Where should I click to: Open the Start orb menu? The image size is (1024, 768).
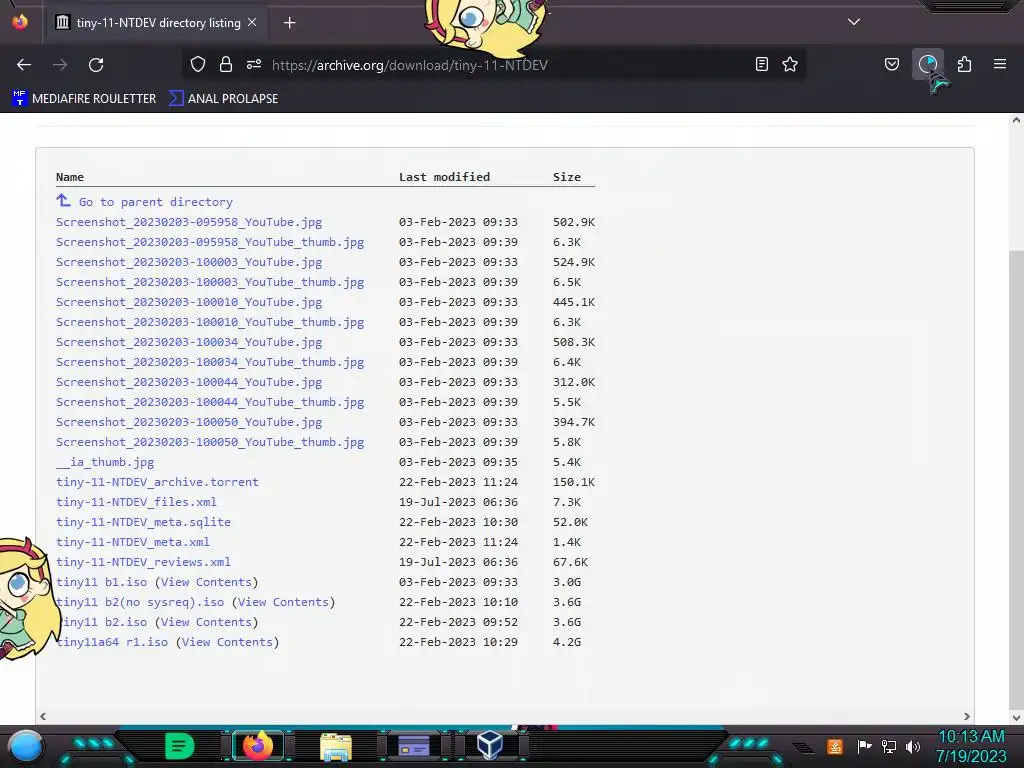(x=26, y=746)
